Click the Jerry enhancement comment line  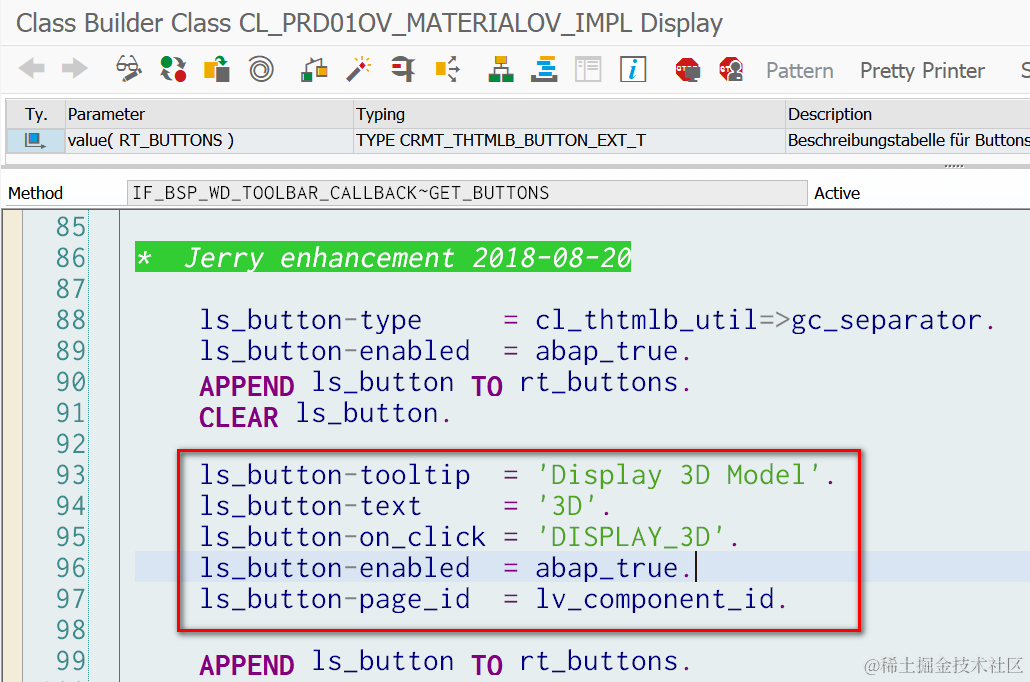point(383,257)
